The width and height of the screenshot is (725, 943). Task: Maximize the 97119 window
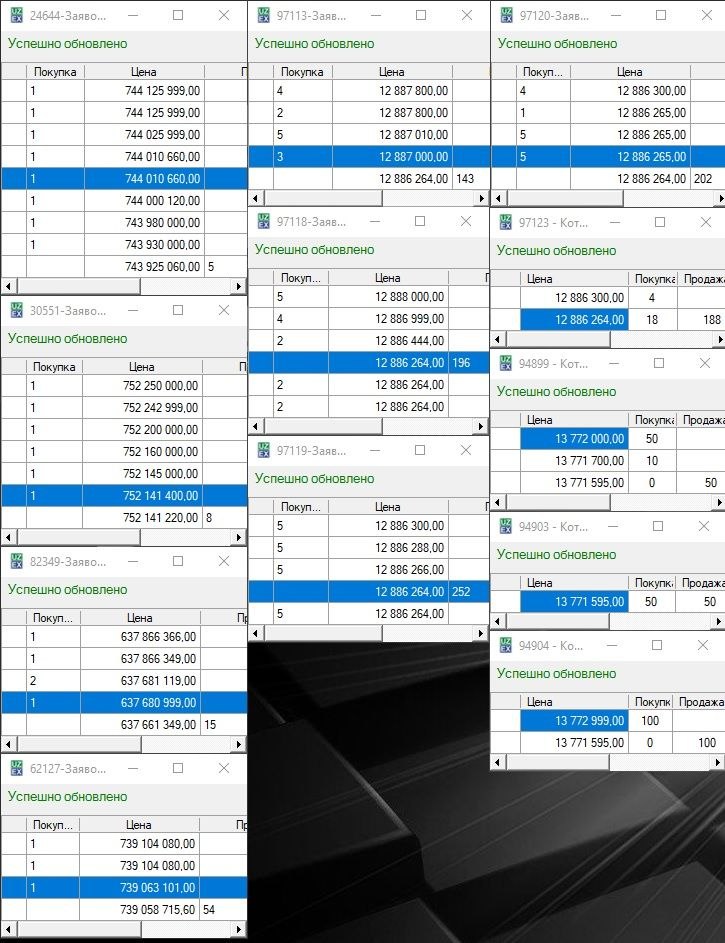coord(418,451)
